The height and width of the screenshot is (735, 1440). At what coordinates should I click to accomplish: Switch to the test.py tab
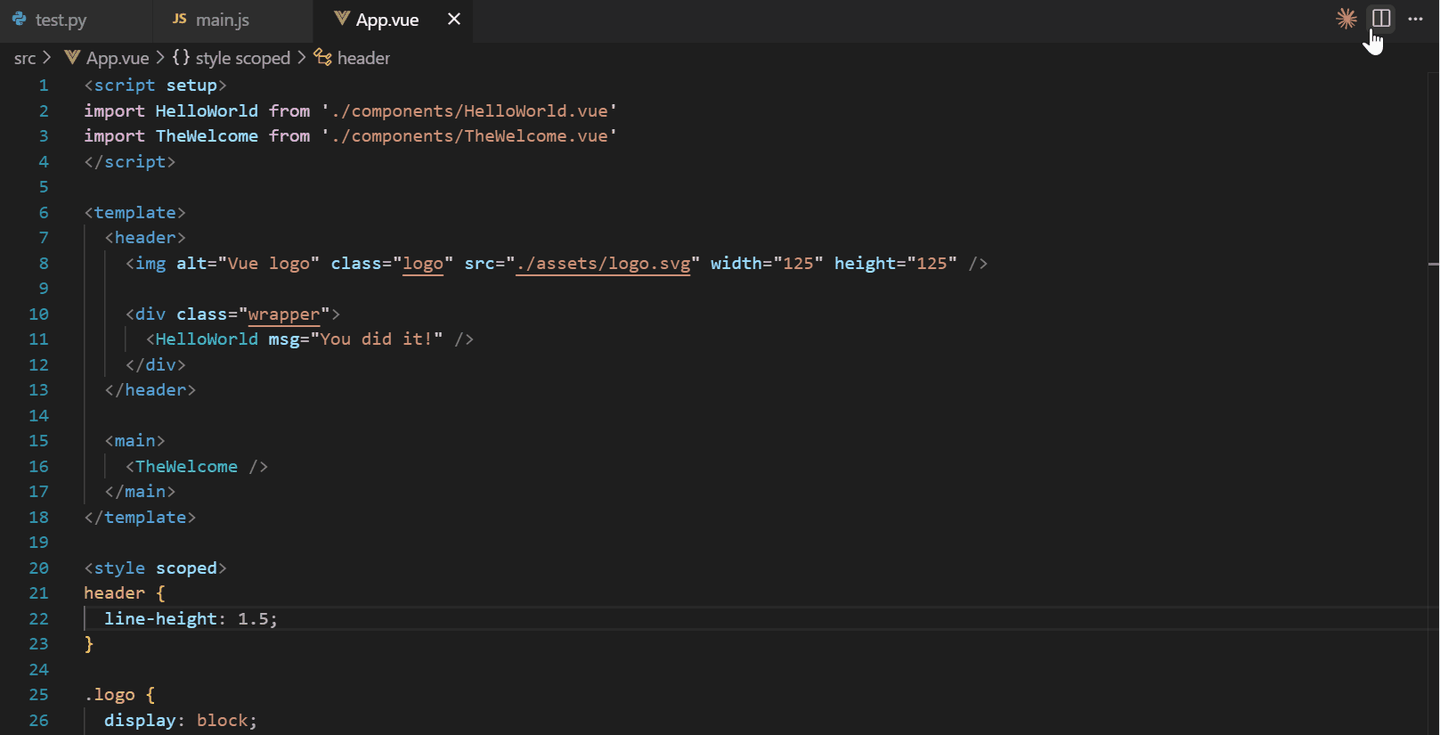(x=61, y=20)
